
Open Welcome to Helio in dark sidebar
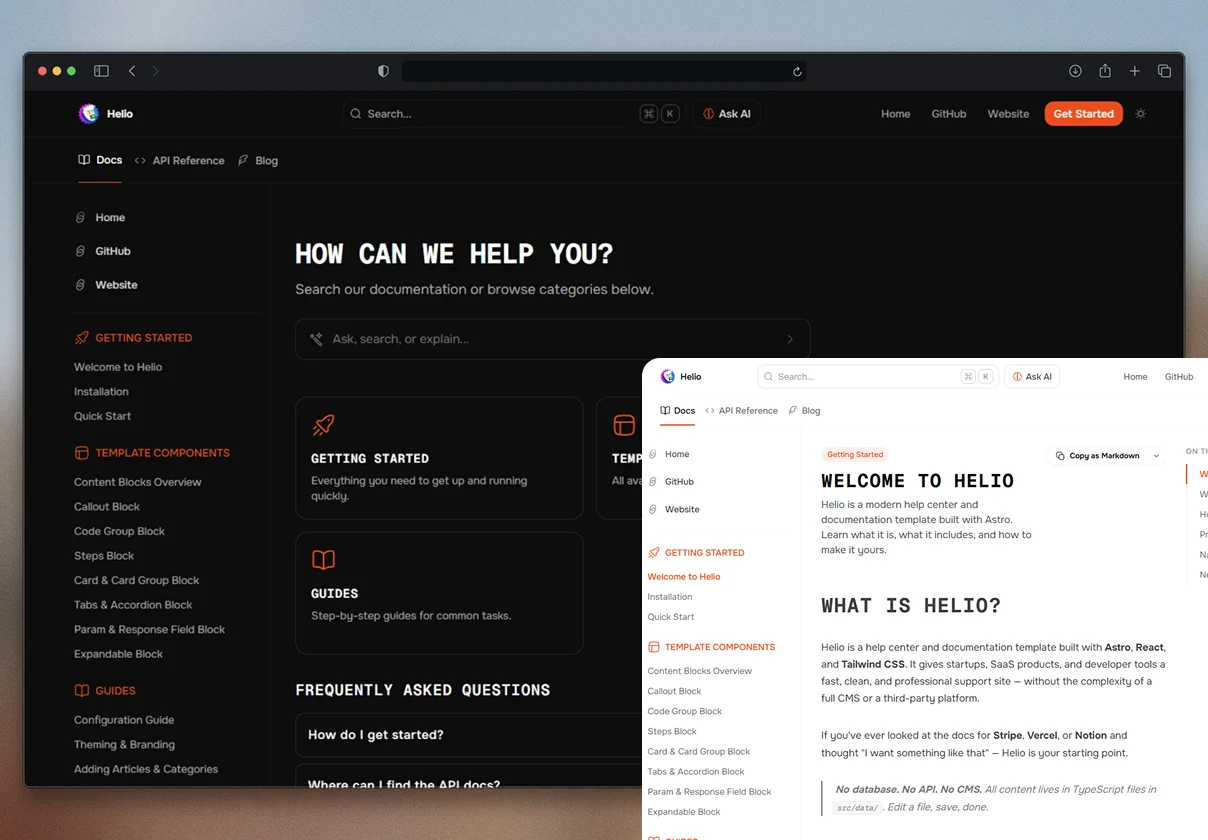118,367
